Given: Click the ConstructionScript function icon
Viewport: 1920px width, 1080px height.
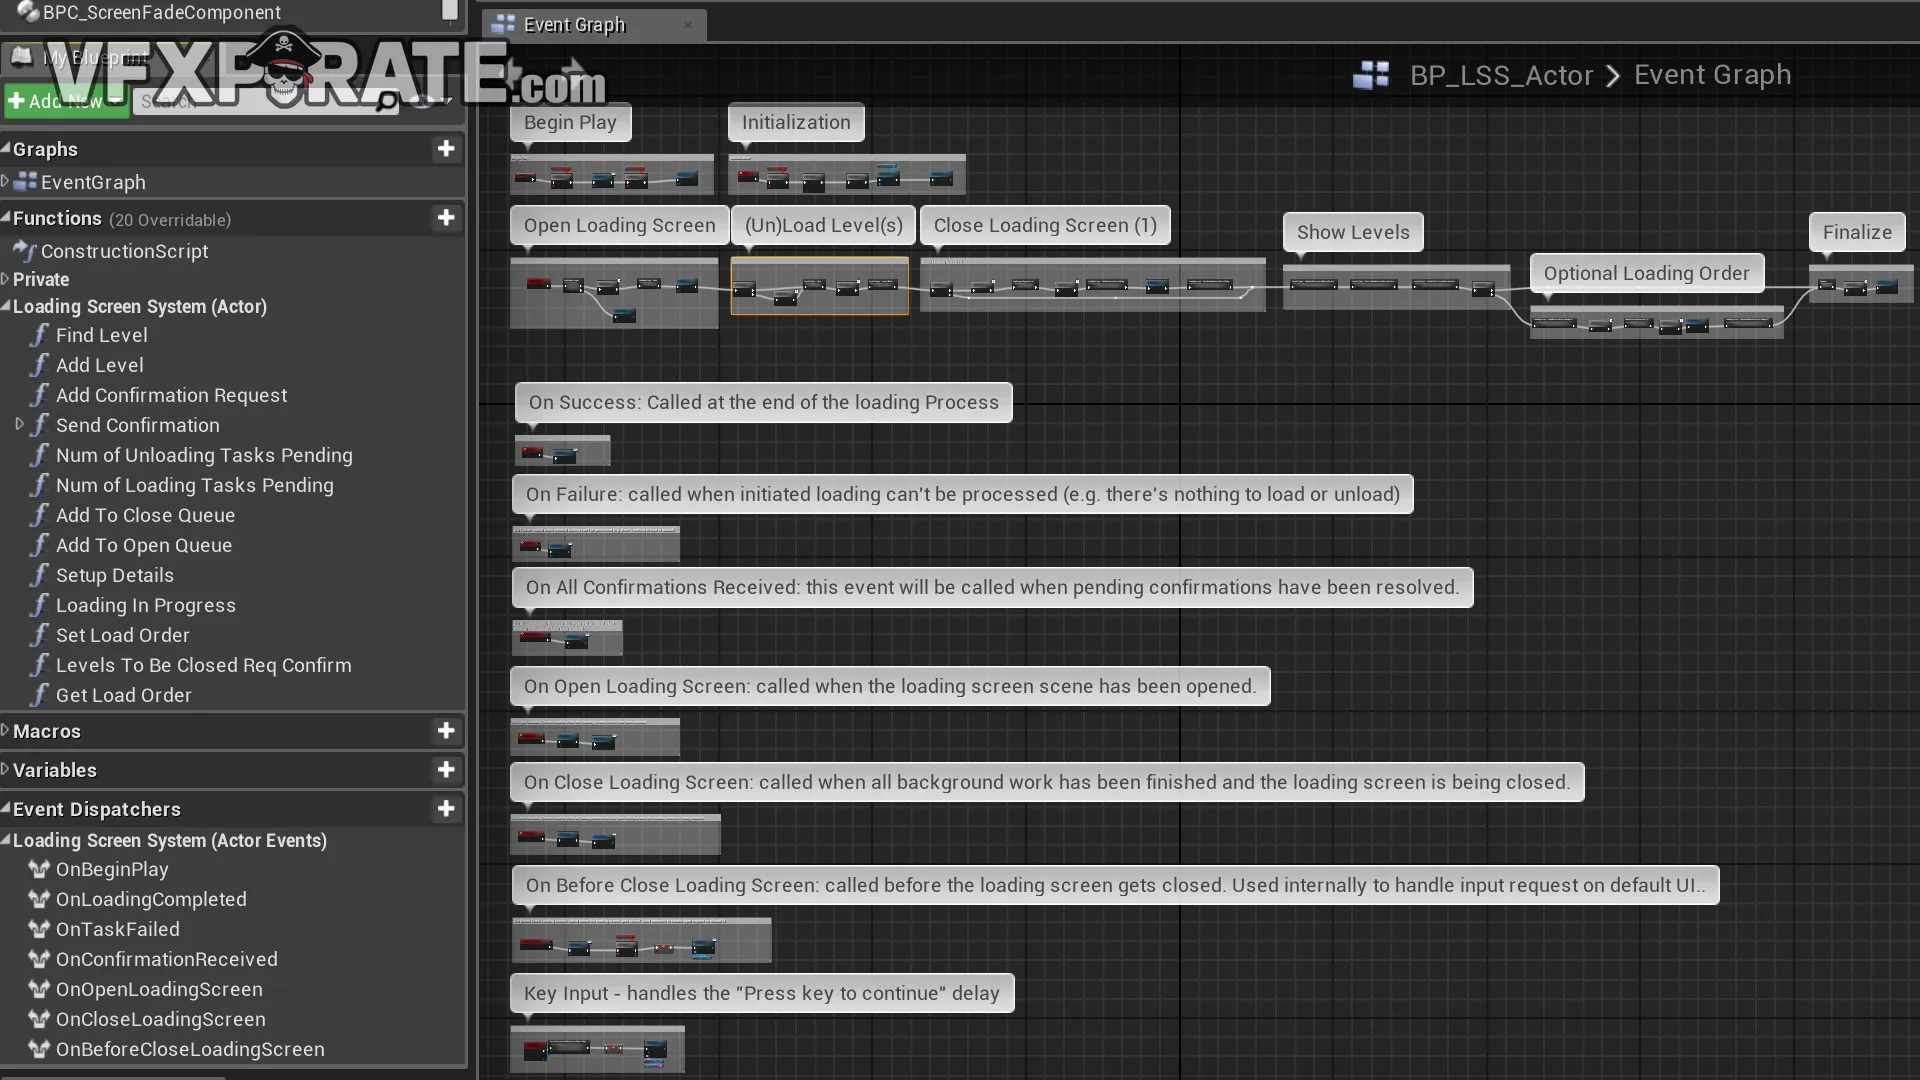Looking at the screenshot, I should click(x=25, y=251).
